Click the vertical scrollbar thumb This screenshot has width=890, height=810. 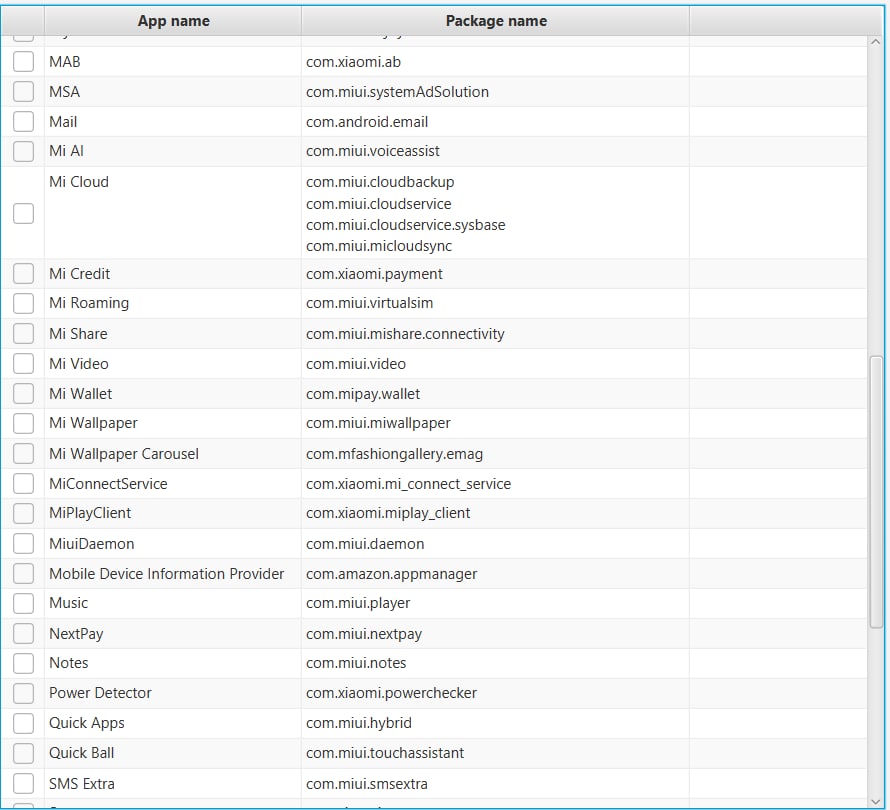(x=876, y=492)
